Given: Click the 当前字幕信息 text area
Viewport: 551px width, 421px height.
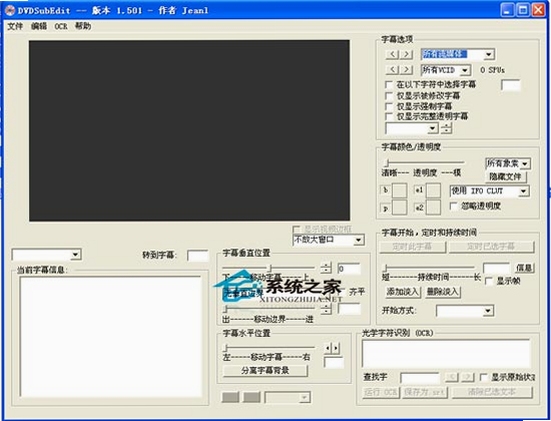Looking at the screenshot, I should point(111,337).
